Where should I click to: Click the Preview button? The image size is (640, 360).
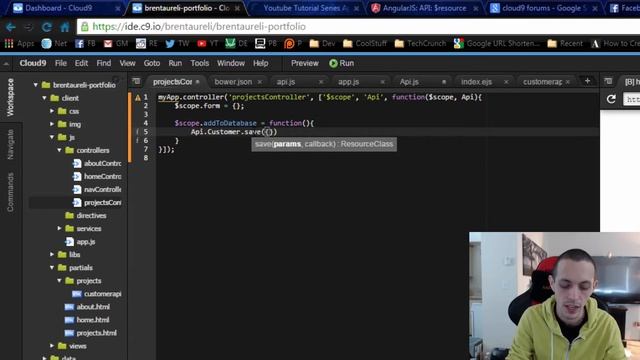[304, 63]
